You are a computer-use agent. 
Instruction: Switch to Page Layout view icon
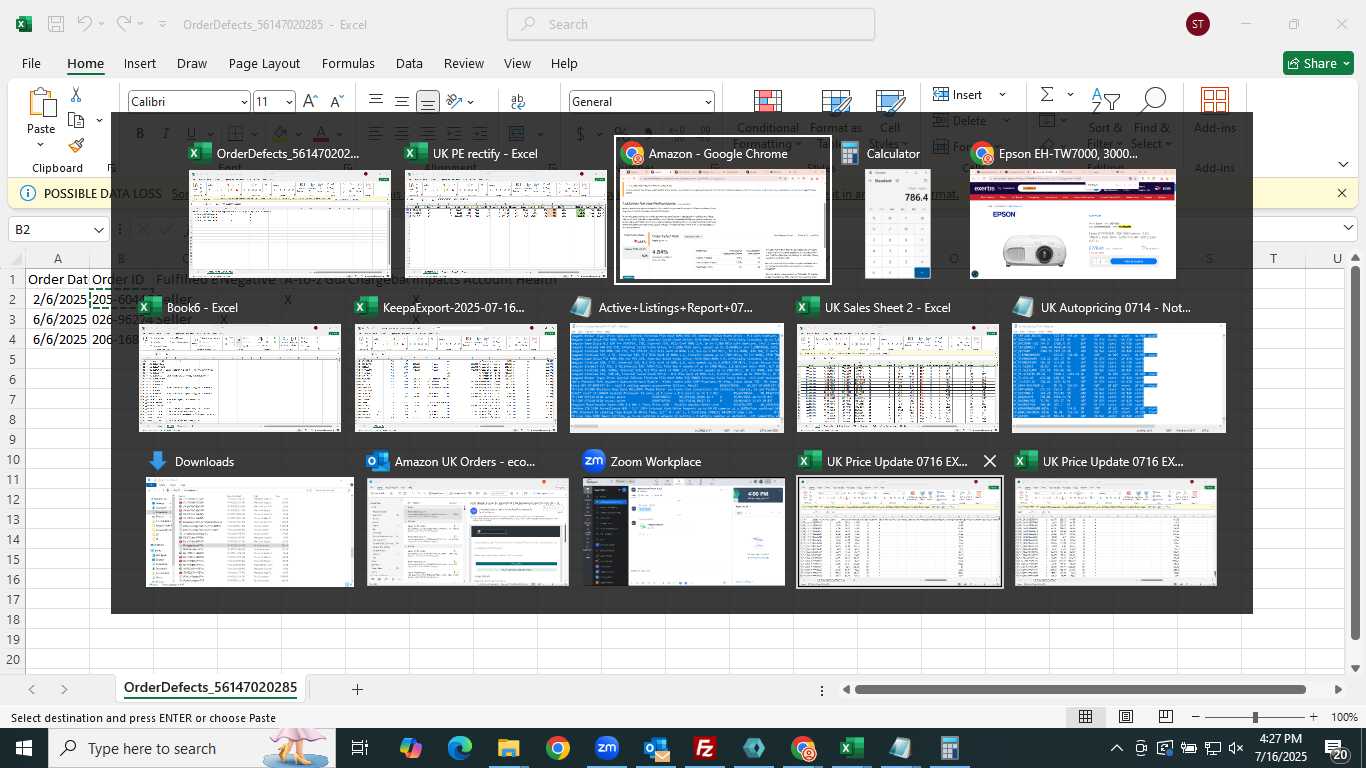tap(1125, 717)
